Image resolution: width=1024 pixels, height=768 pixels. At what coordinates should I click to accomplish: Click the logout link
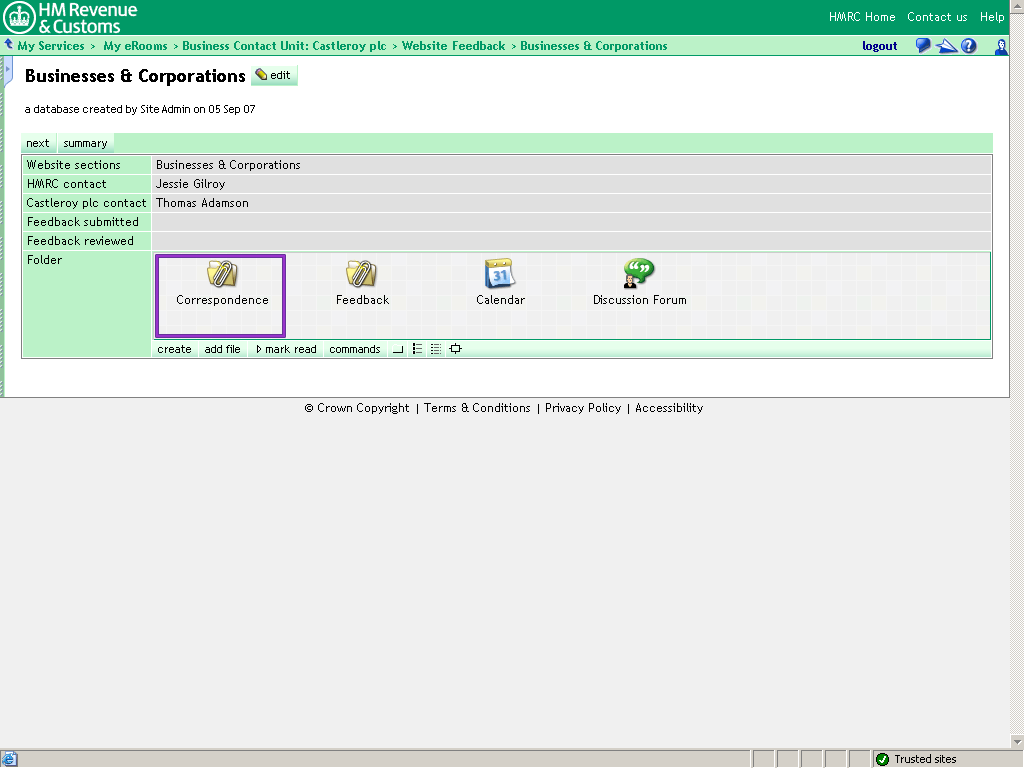pos(880,46)
